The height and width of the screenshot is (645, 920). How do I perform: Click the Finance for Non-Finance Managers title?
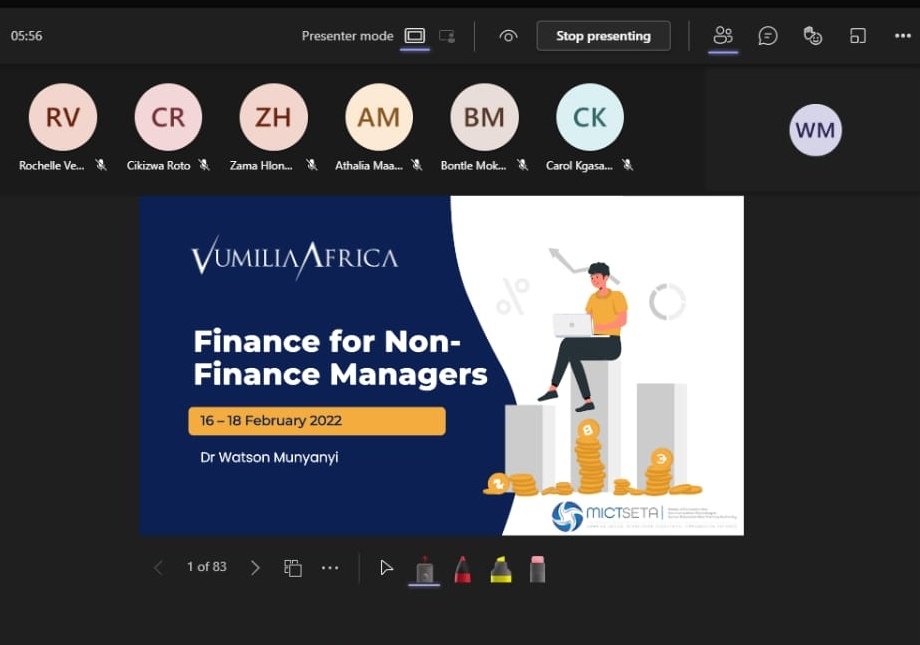[x=340, y=357]
